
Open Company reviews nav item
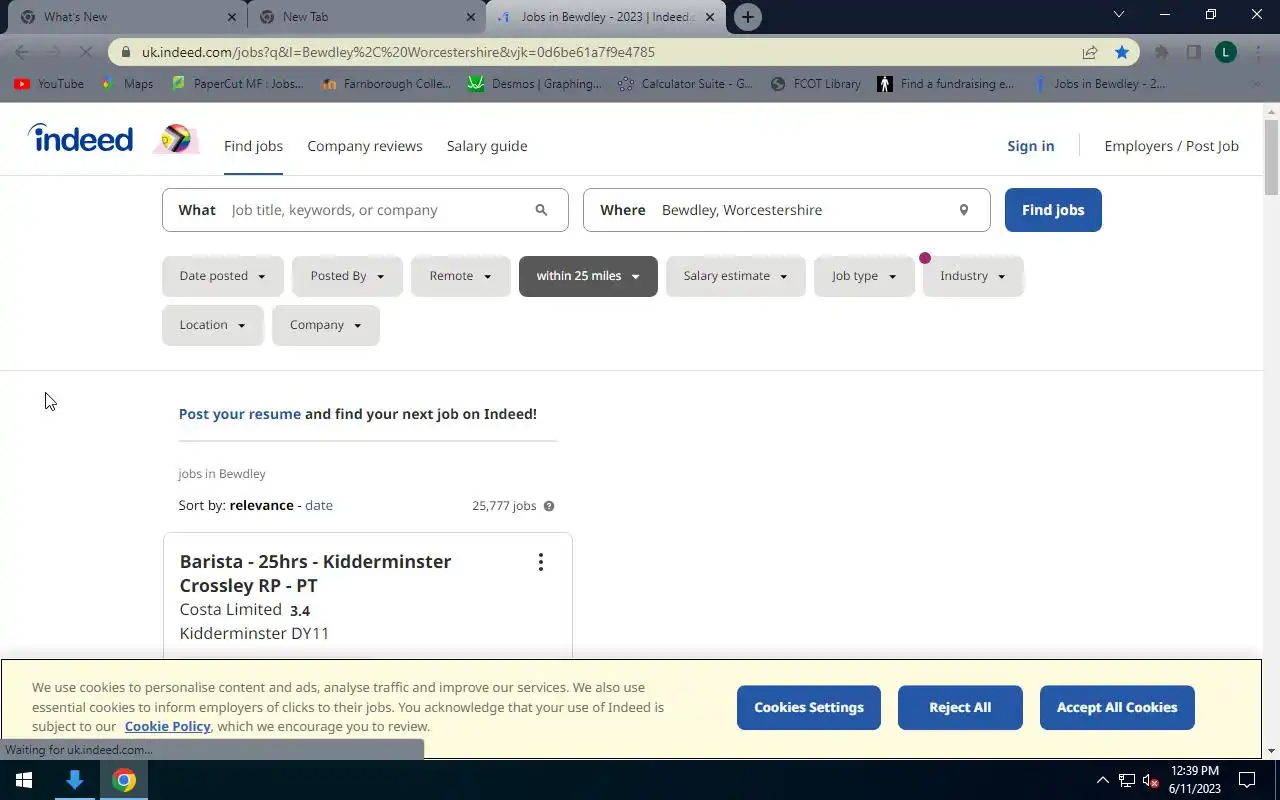tap(365, 146)
